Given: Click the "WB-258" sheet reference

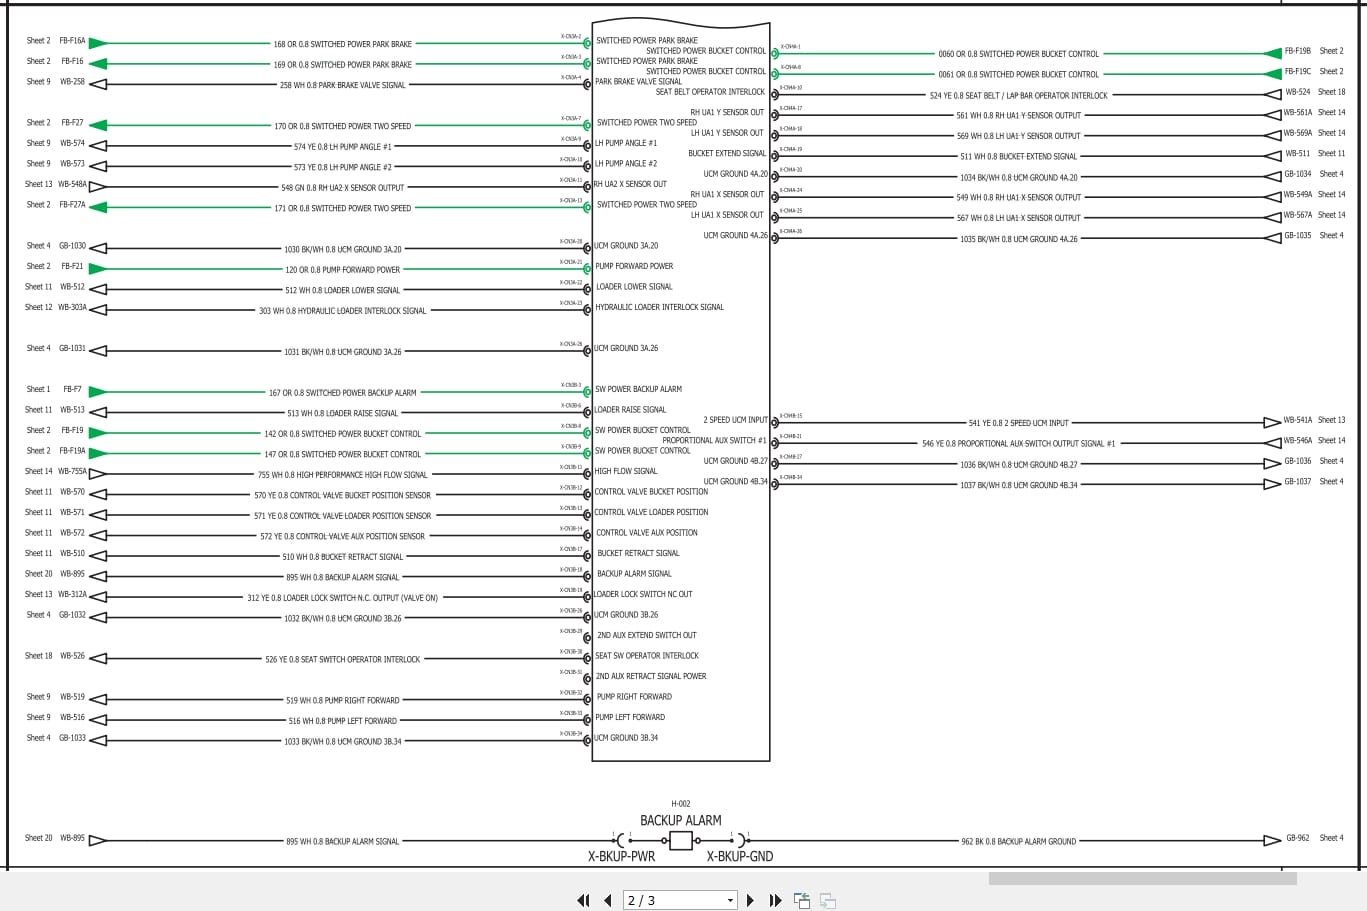Looking at the screenshot, I should pos(72,82).
